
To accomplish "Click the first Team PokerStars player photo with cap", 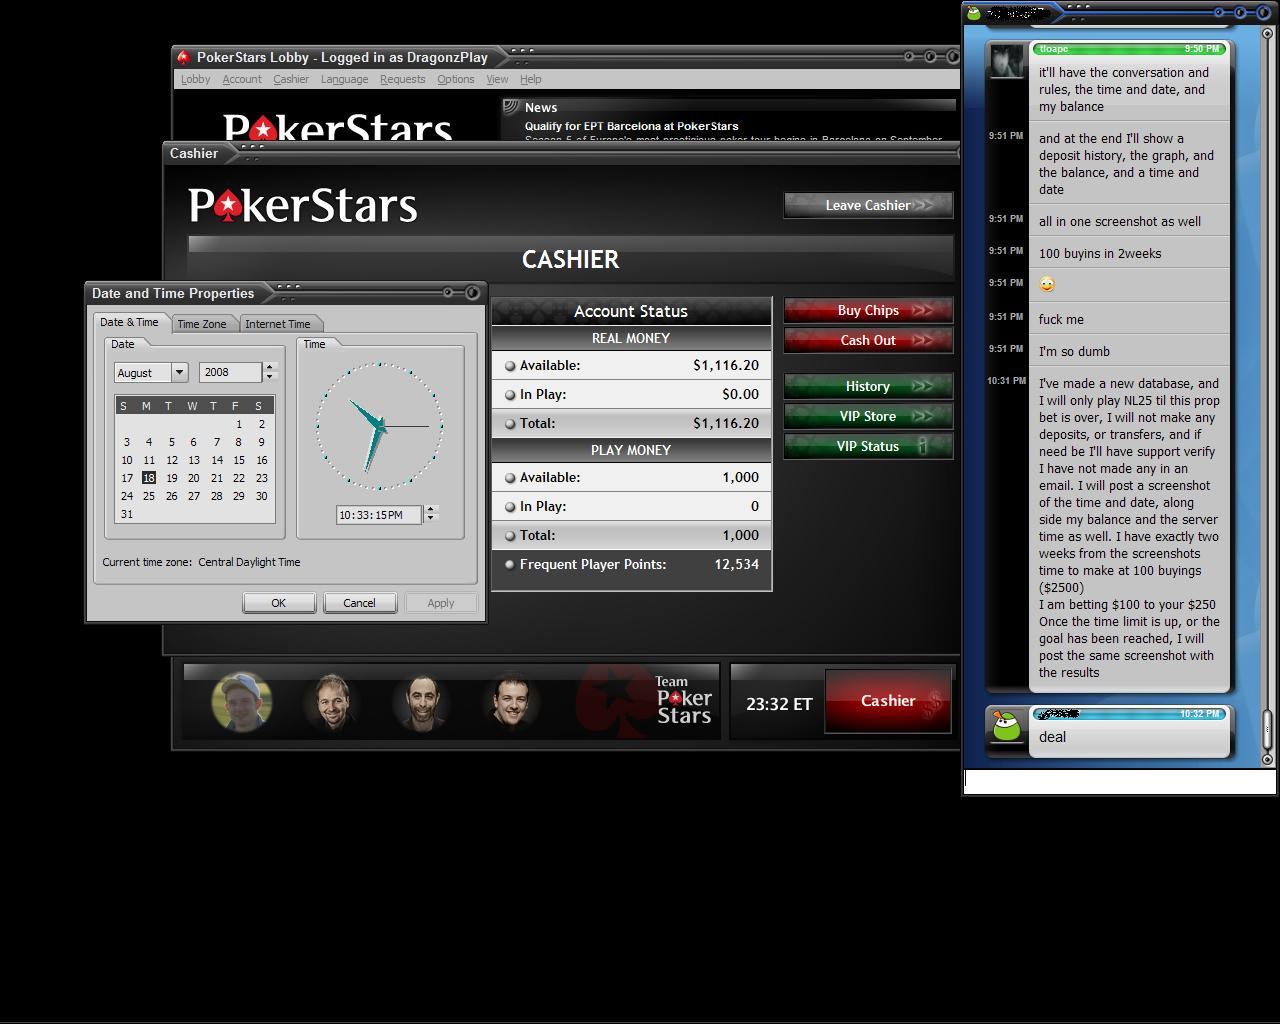I will (242, 702).
